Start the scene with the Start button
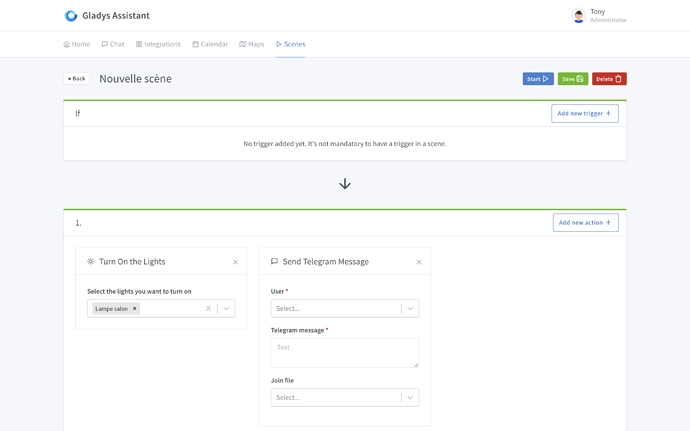This screenshot has width=690, height=431. coord(538,79)
